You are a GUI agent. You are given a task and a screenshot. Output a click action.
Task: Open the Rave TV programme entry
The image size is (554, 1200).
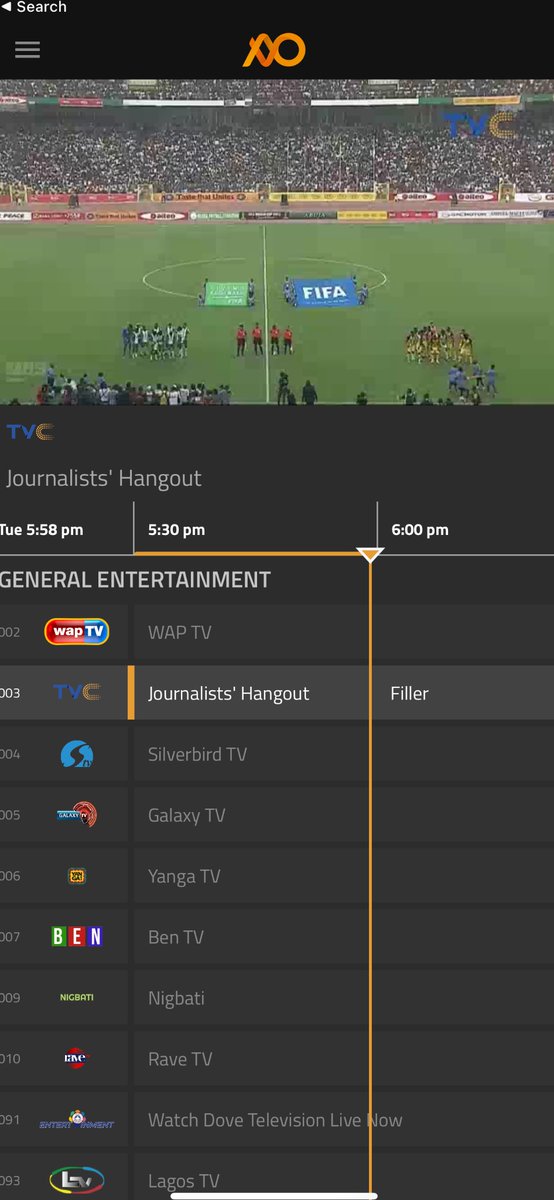click(x=344, y=1059)
